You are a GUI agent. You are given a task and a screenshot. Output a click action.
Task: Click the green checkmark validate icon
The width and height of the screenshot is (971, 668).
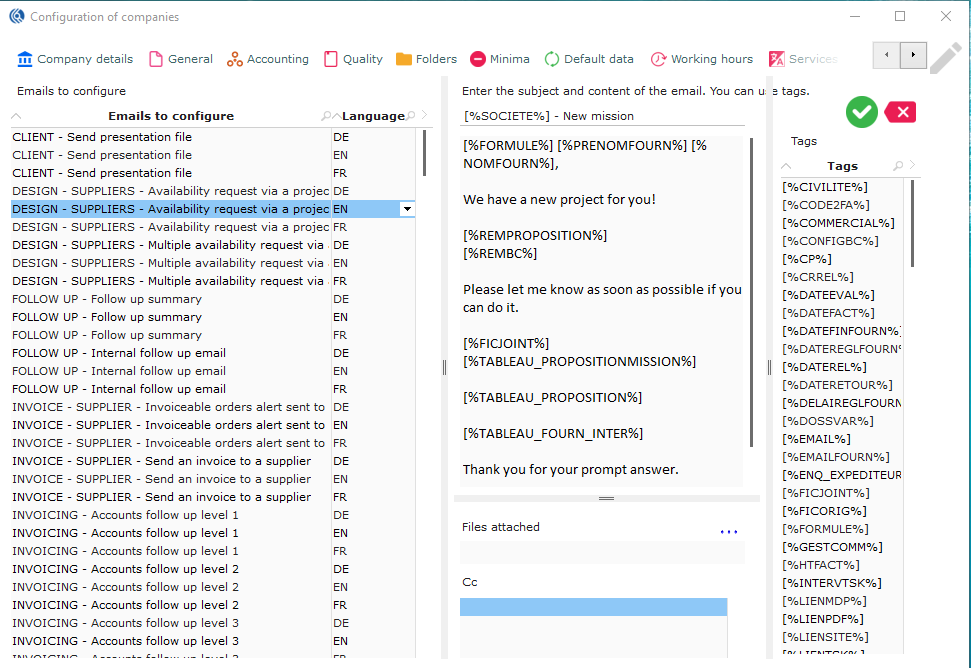point(861,112)
